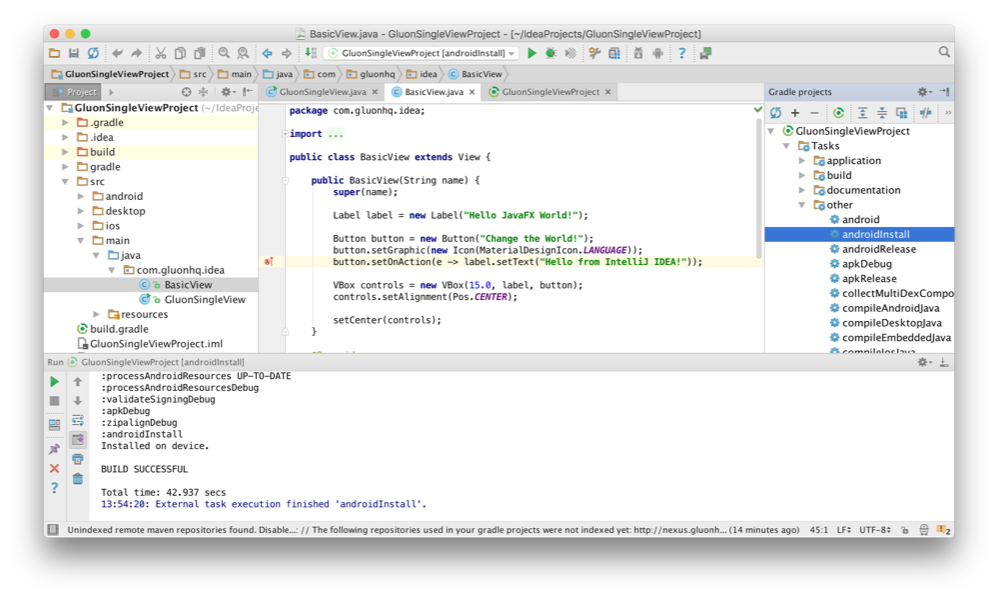Click the Synchronize toolbar icon
Image resolution: width=998 pixels, height=600 pixels.
[x=93, y=53]
